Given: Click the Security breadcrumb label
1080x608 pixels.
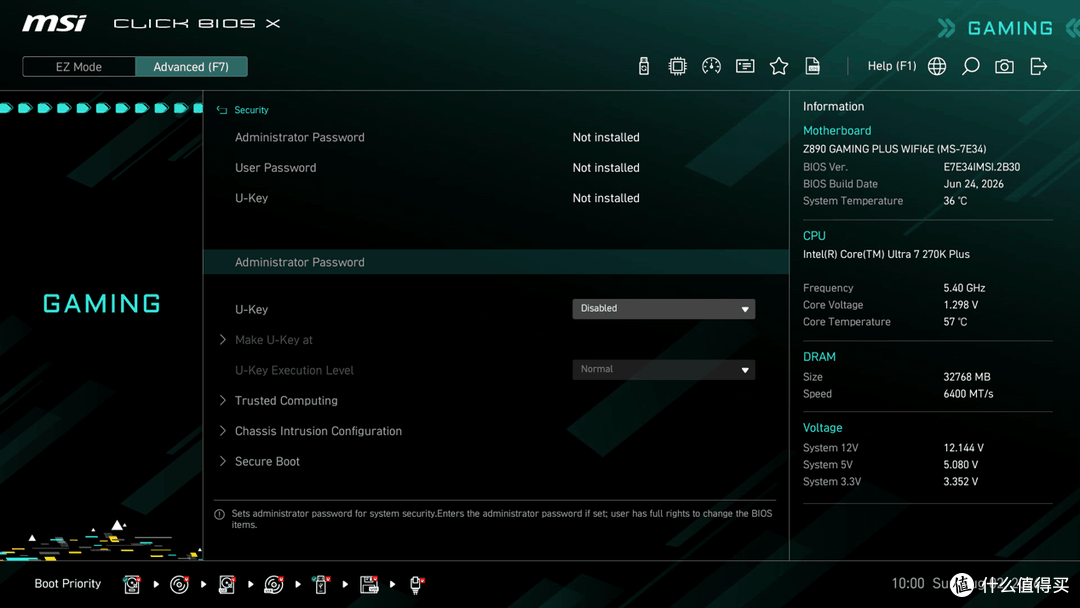Looking at the screenshot, I should 251,110.
